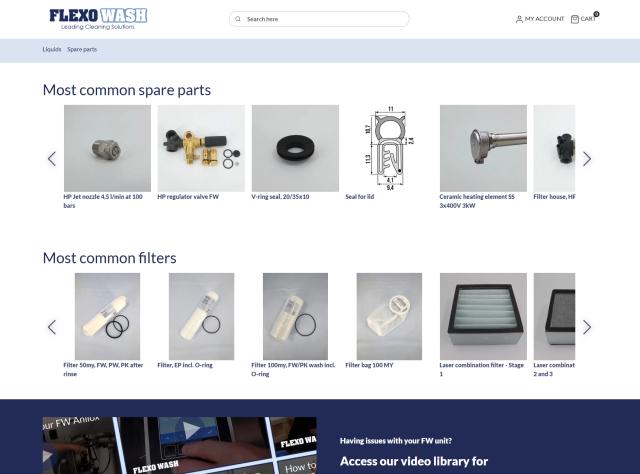
Task: Open Filter EP incl. O-ring image
Action: (x=202, y=316)
